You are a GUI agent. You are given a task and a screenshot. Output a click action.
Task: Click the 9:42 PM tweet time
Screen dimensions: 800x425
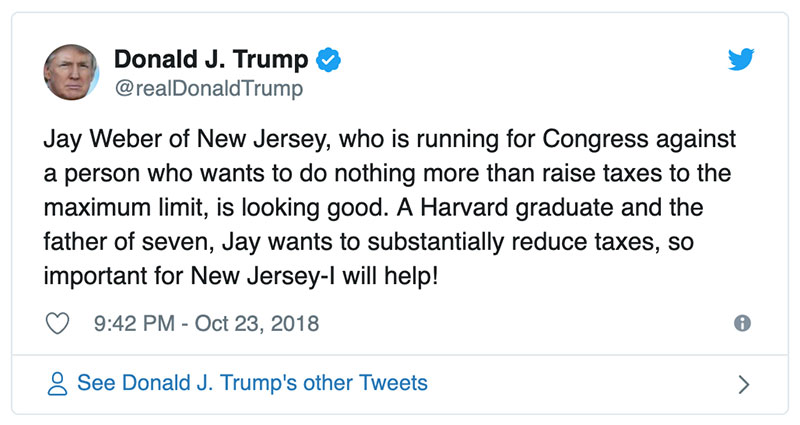tap(132, 323)
